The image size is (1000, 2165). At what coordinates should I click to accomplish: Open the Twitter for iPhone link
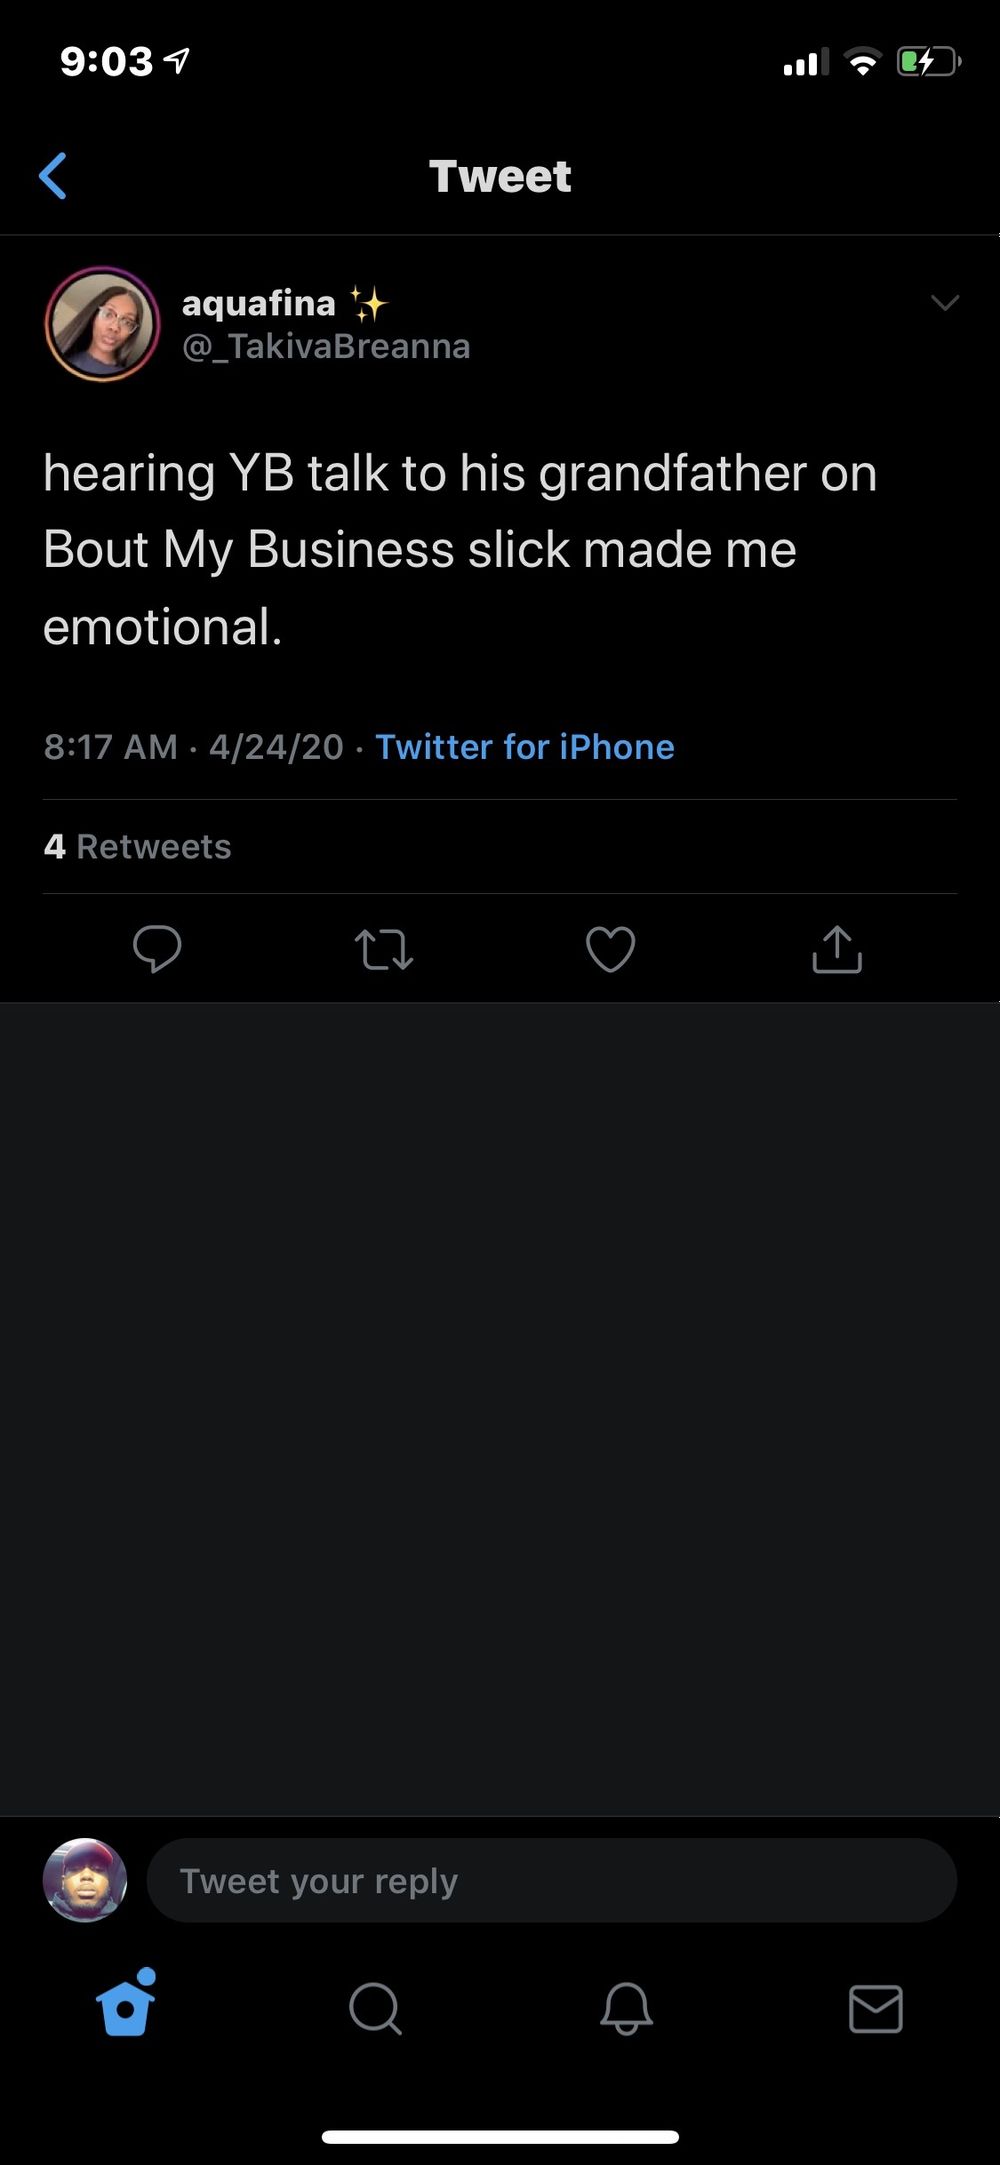click(x=525, y=747)
